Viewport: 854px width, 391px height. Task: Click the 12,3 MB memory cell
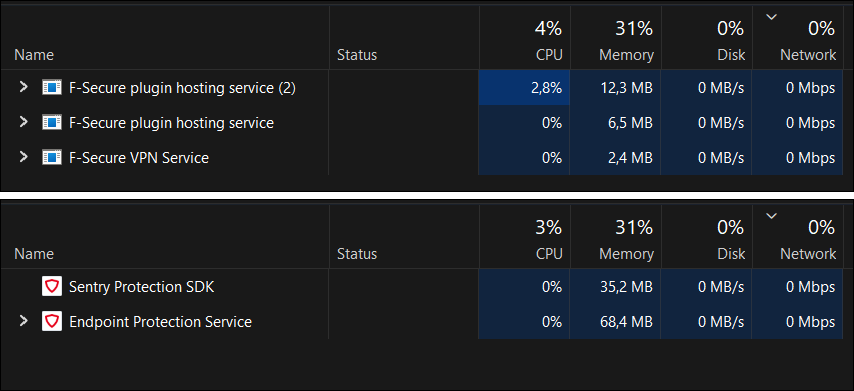click(615, 88)
